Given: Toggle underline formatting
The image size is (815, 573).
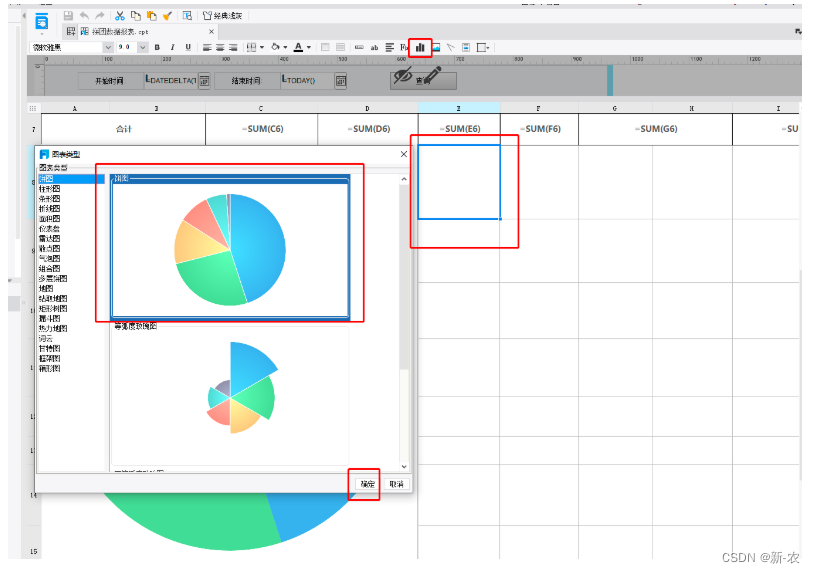Looking at the screenshot, I should click(x=188, y=47).
